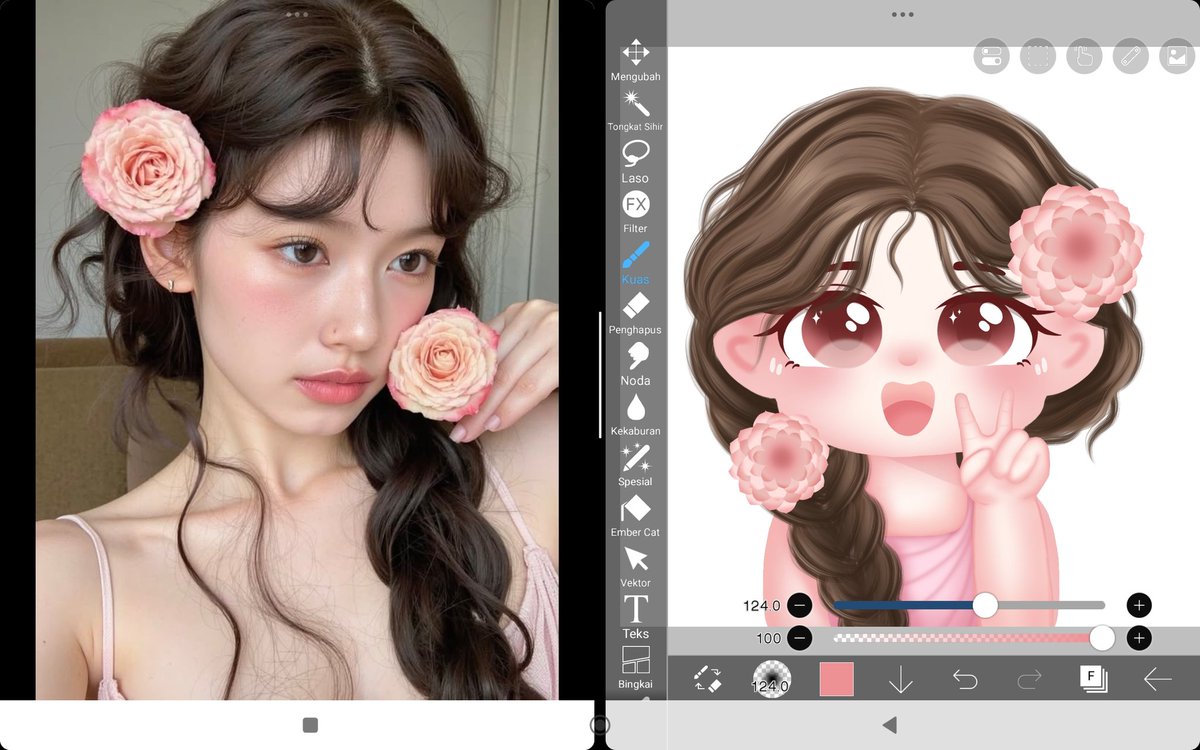Tap the Android home circle button
The height and width of the screenshot is (750, 1200).
click(x=600, y=725)
